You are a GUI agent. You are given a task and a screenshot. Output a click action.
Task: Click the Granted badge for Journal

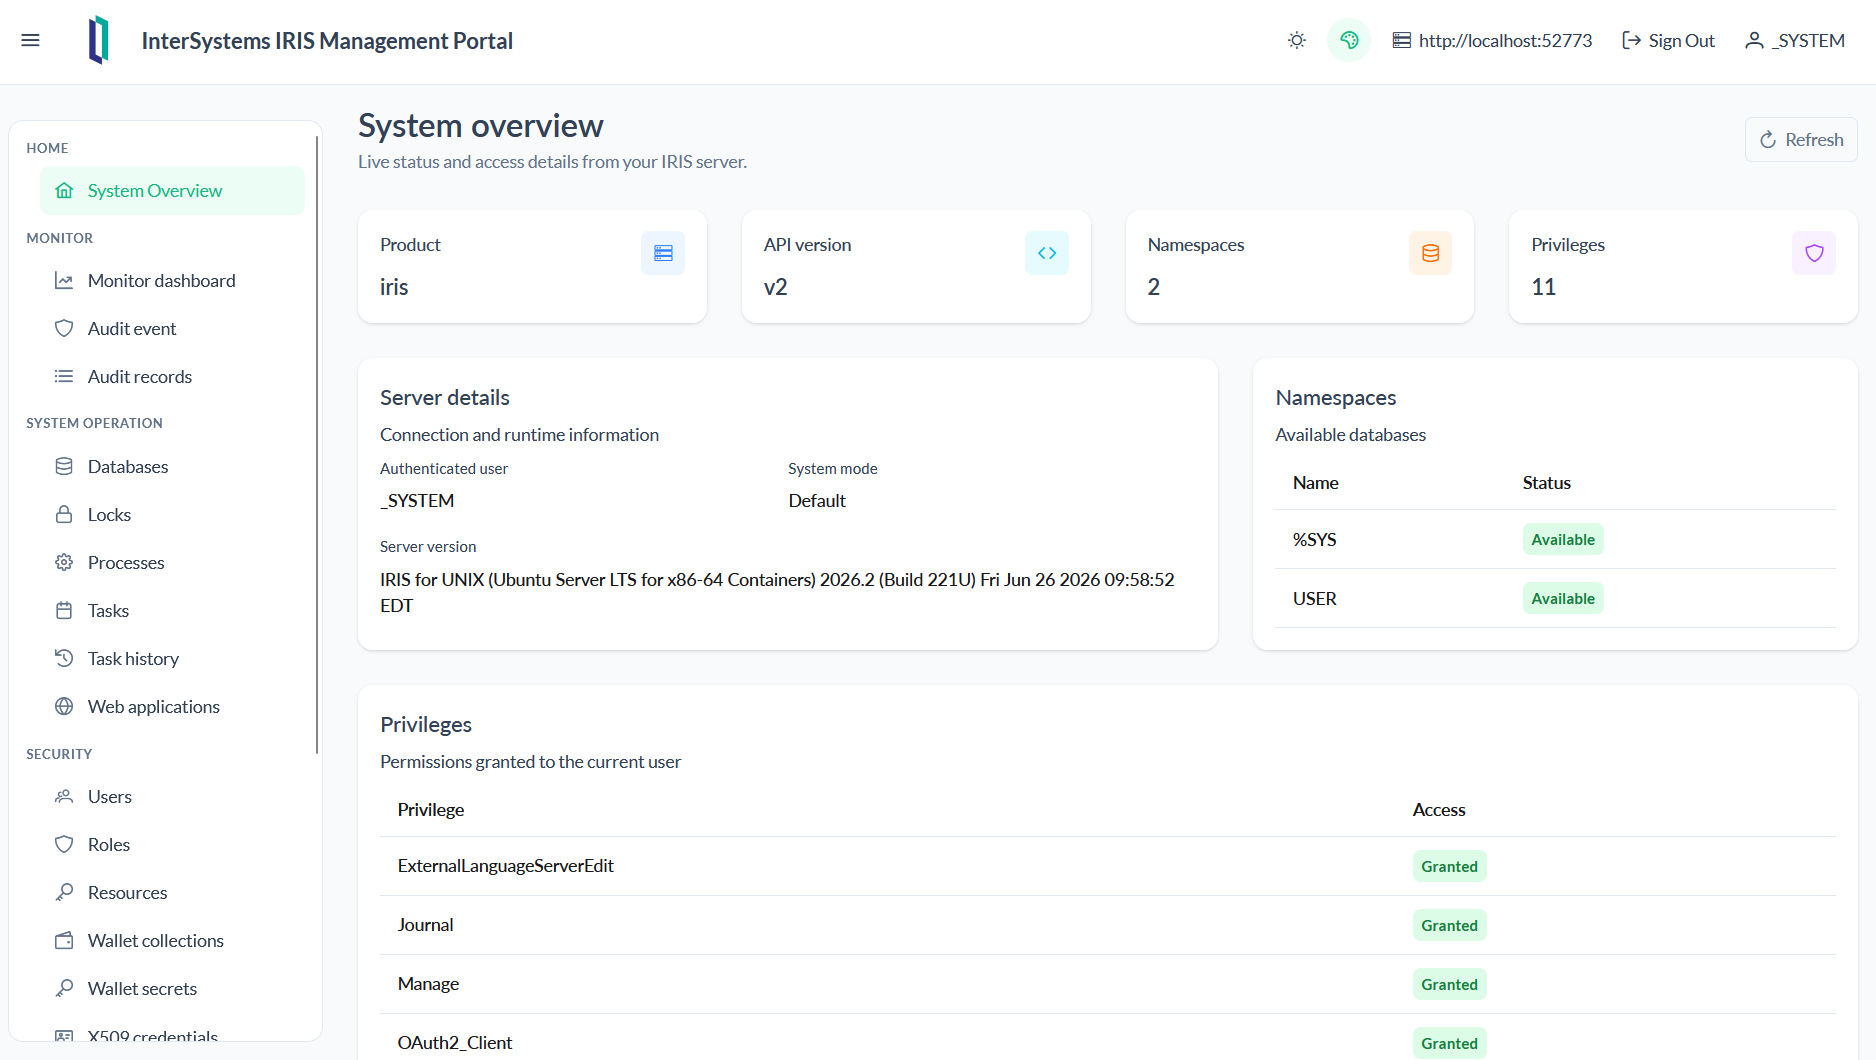coord(1449,925)
